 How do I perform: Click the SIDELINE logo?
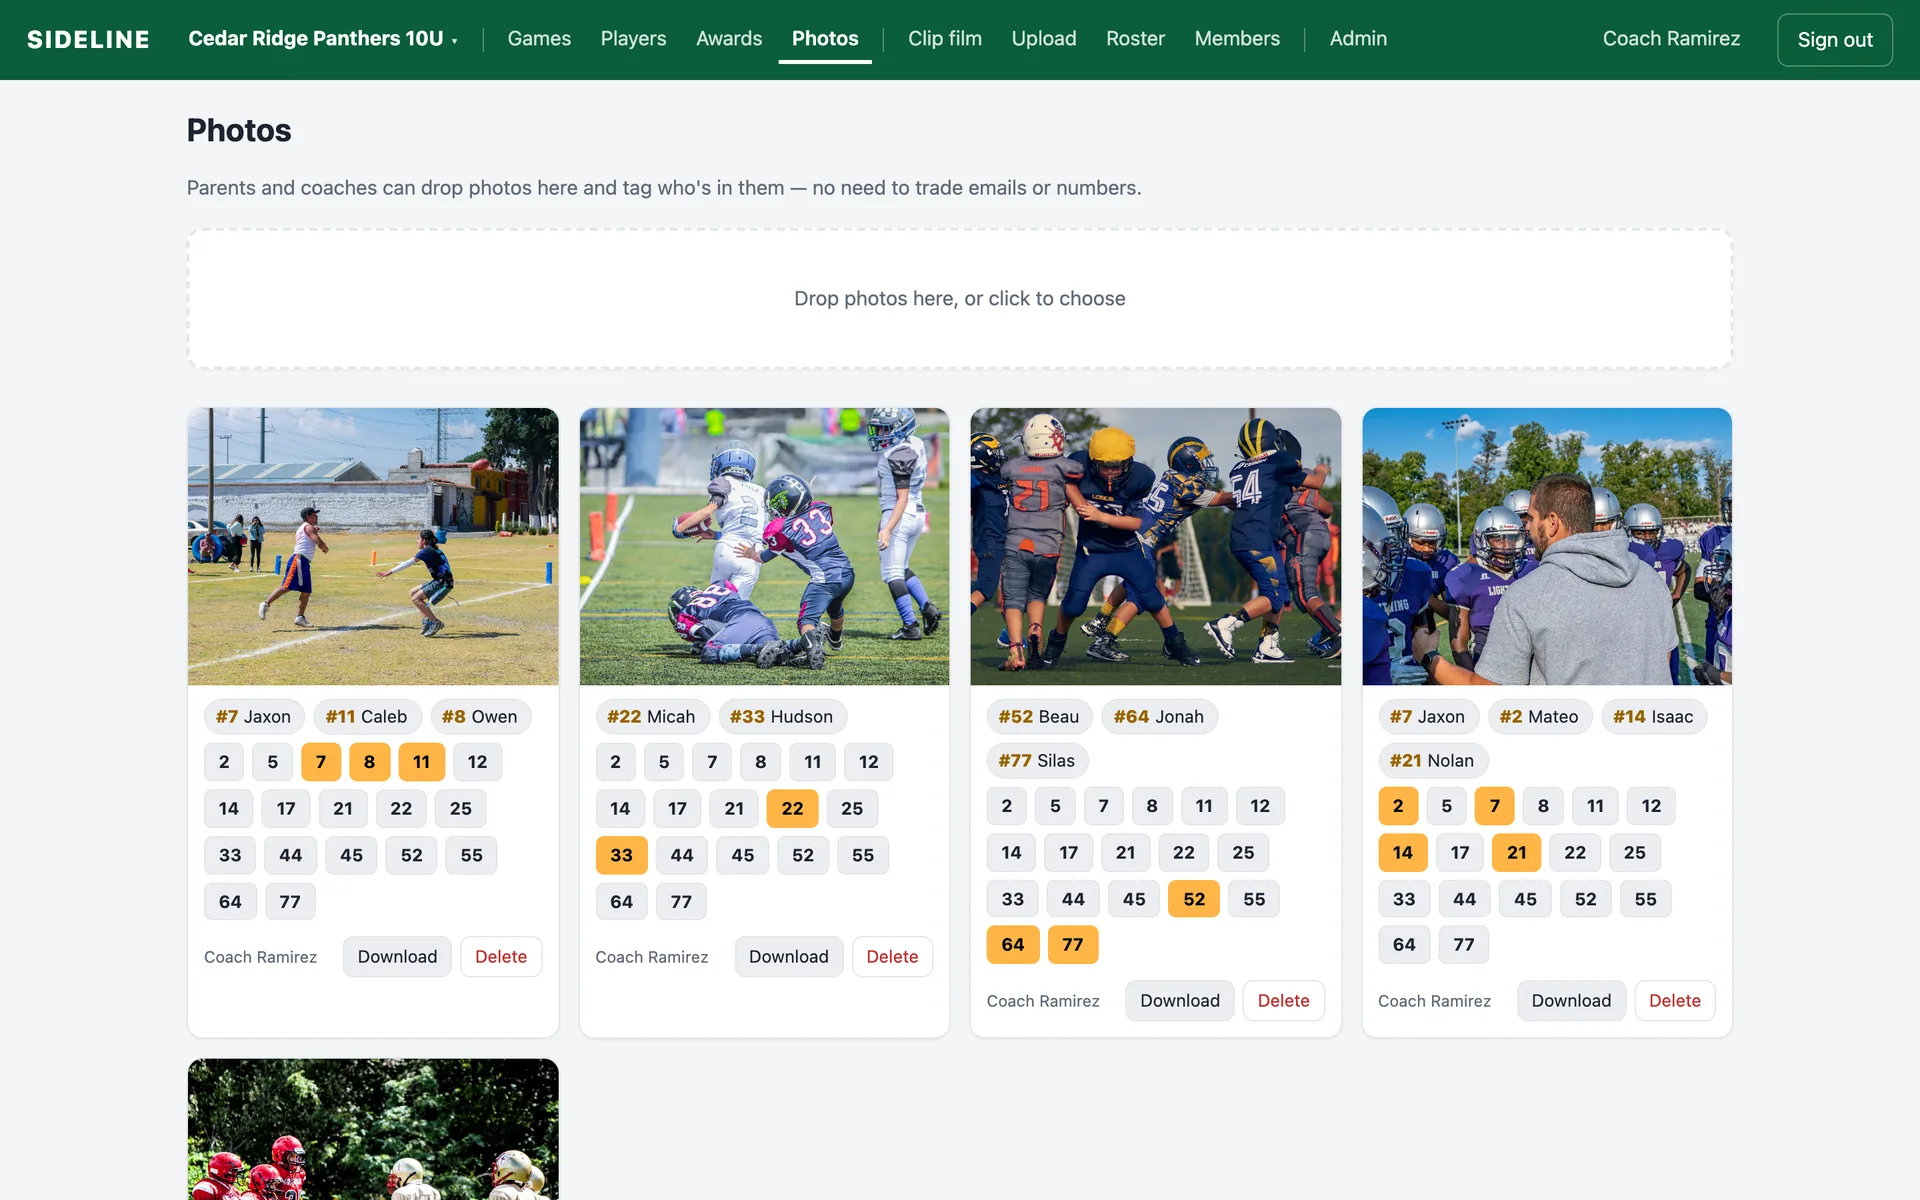click(88, 39)
